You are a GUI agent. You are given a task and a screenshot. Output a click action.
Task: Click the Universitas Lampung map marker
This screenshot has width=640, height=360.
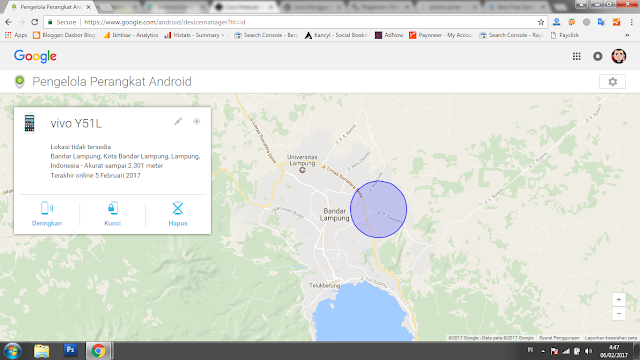[302, 170]
